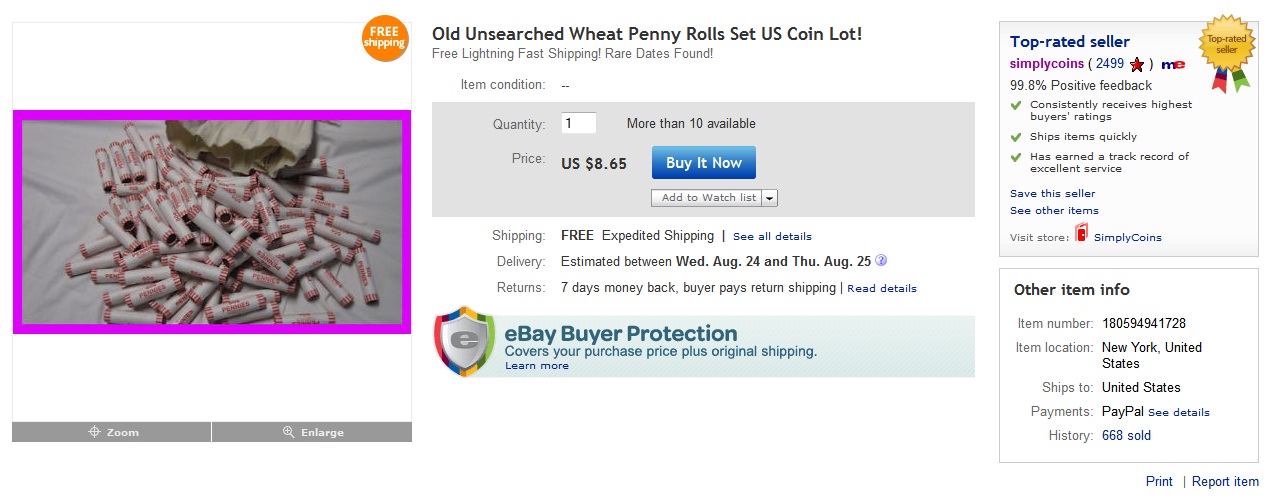1280x500 pixels.
Task: Click "Read details" for the returns policy
Action: point(882,288)
